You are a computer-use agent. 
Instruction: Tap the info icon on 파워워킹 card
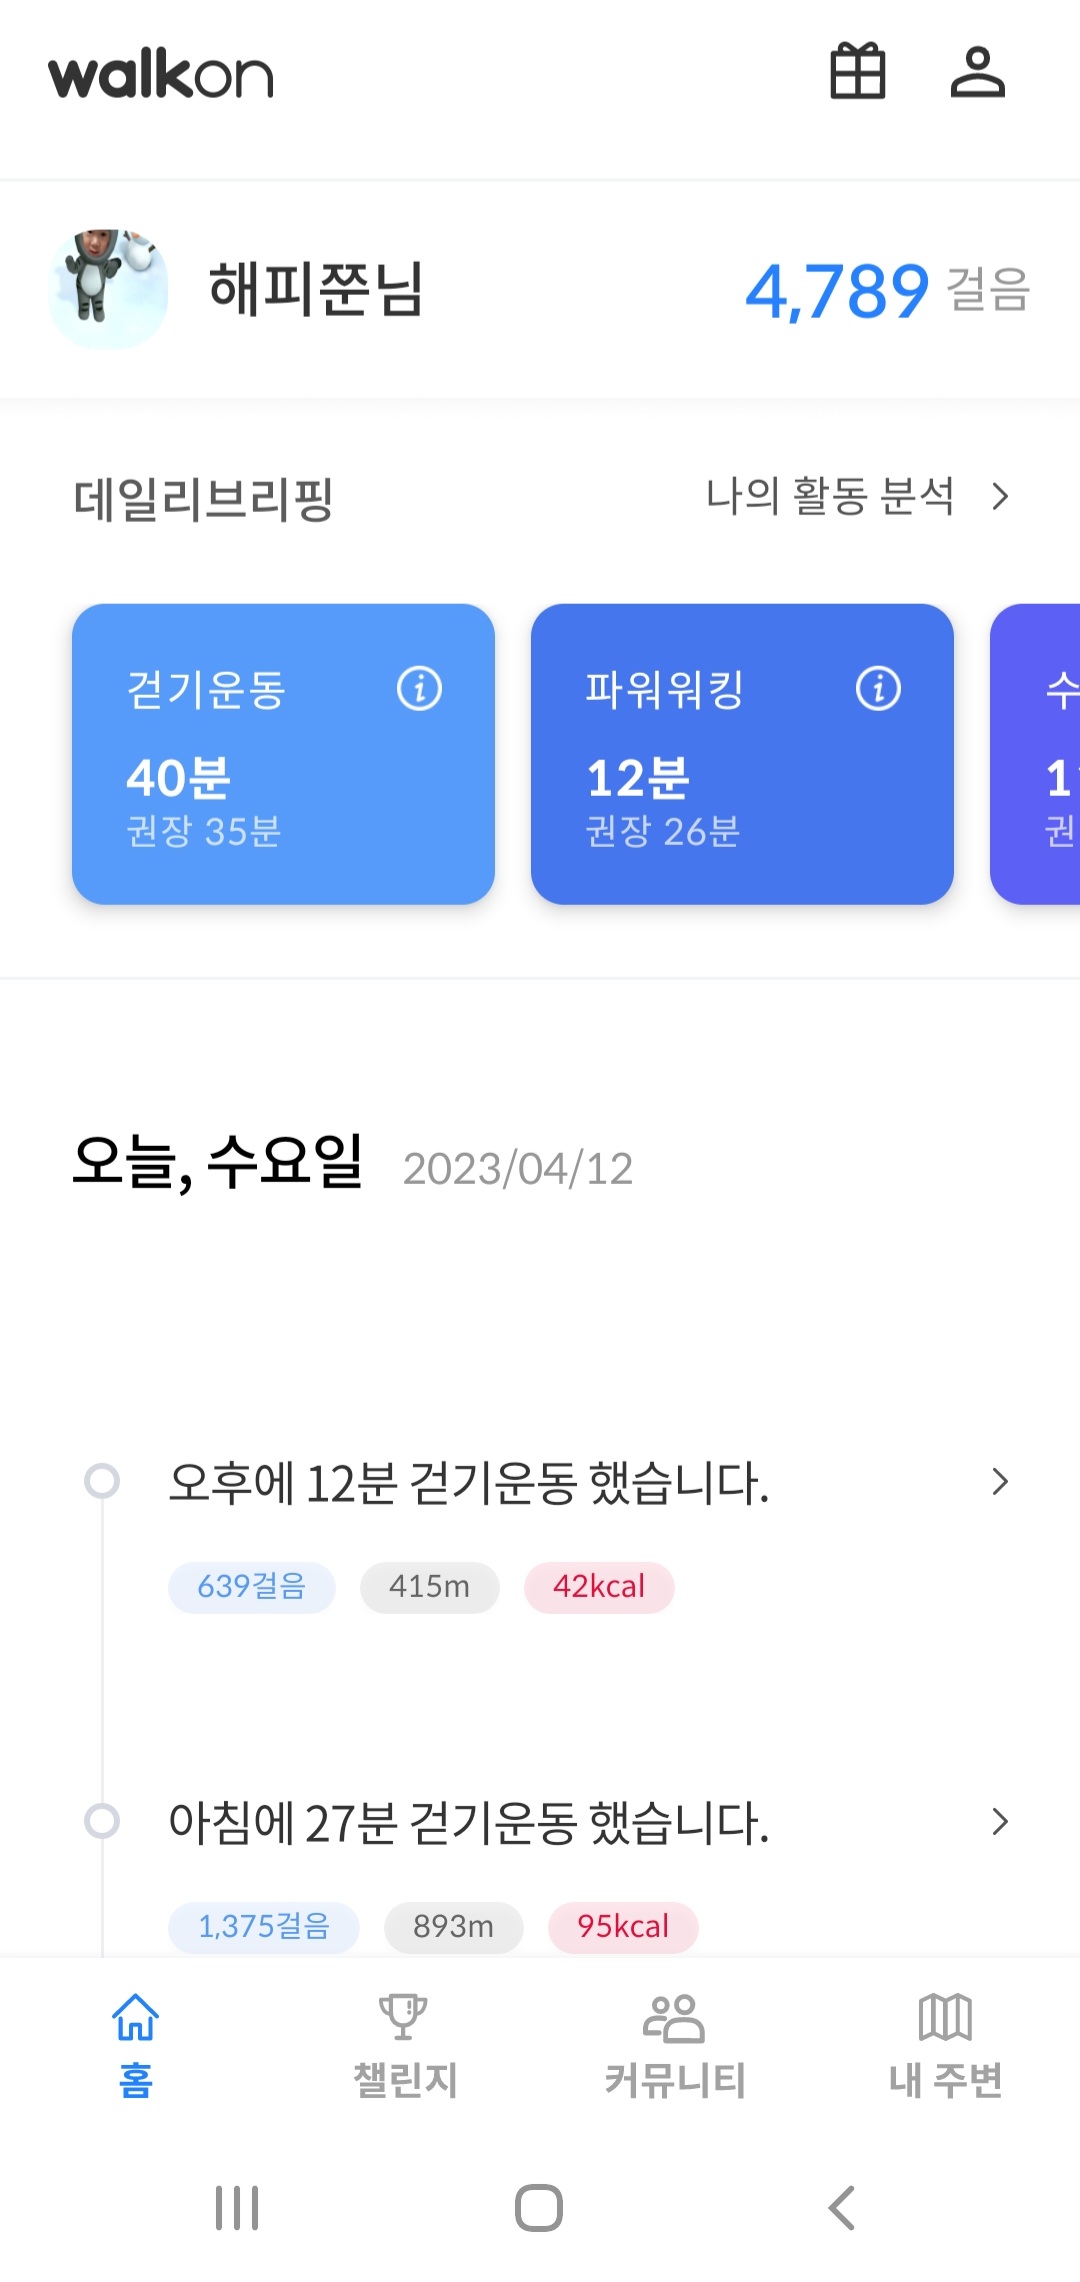tap(878, 689)
